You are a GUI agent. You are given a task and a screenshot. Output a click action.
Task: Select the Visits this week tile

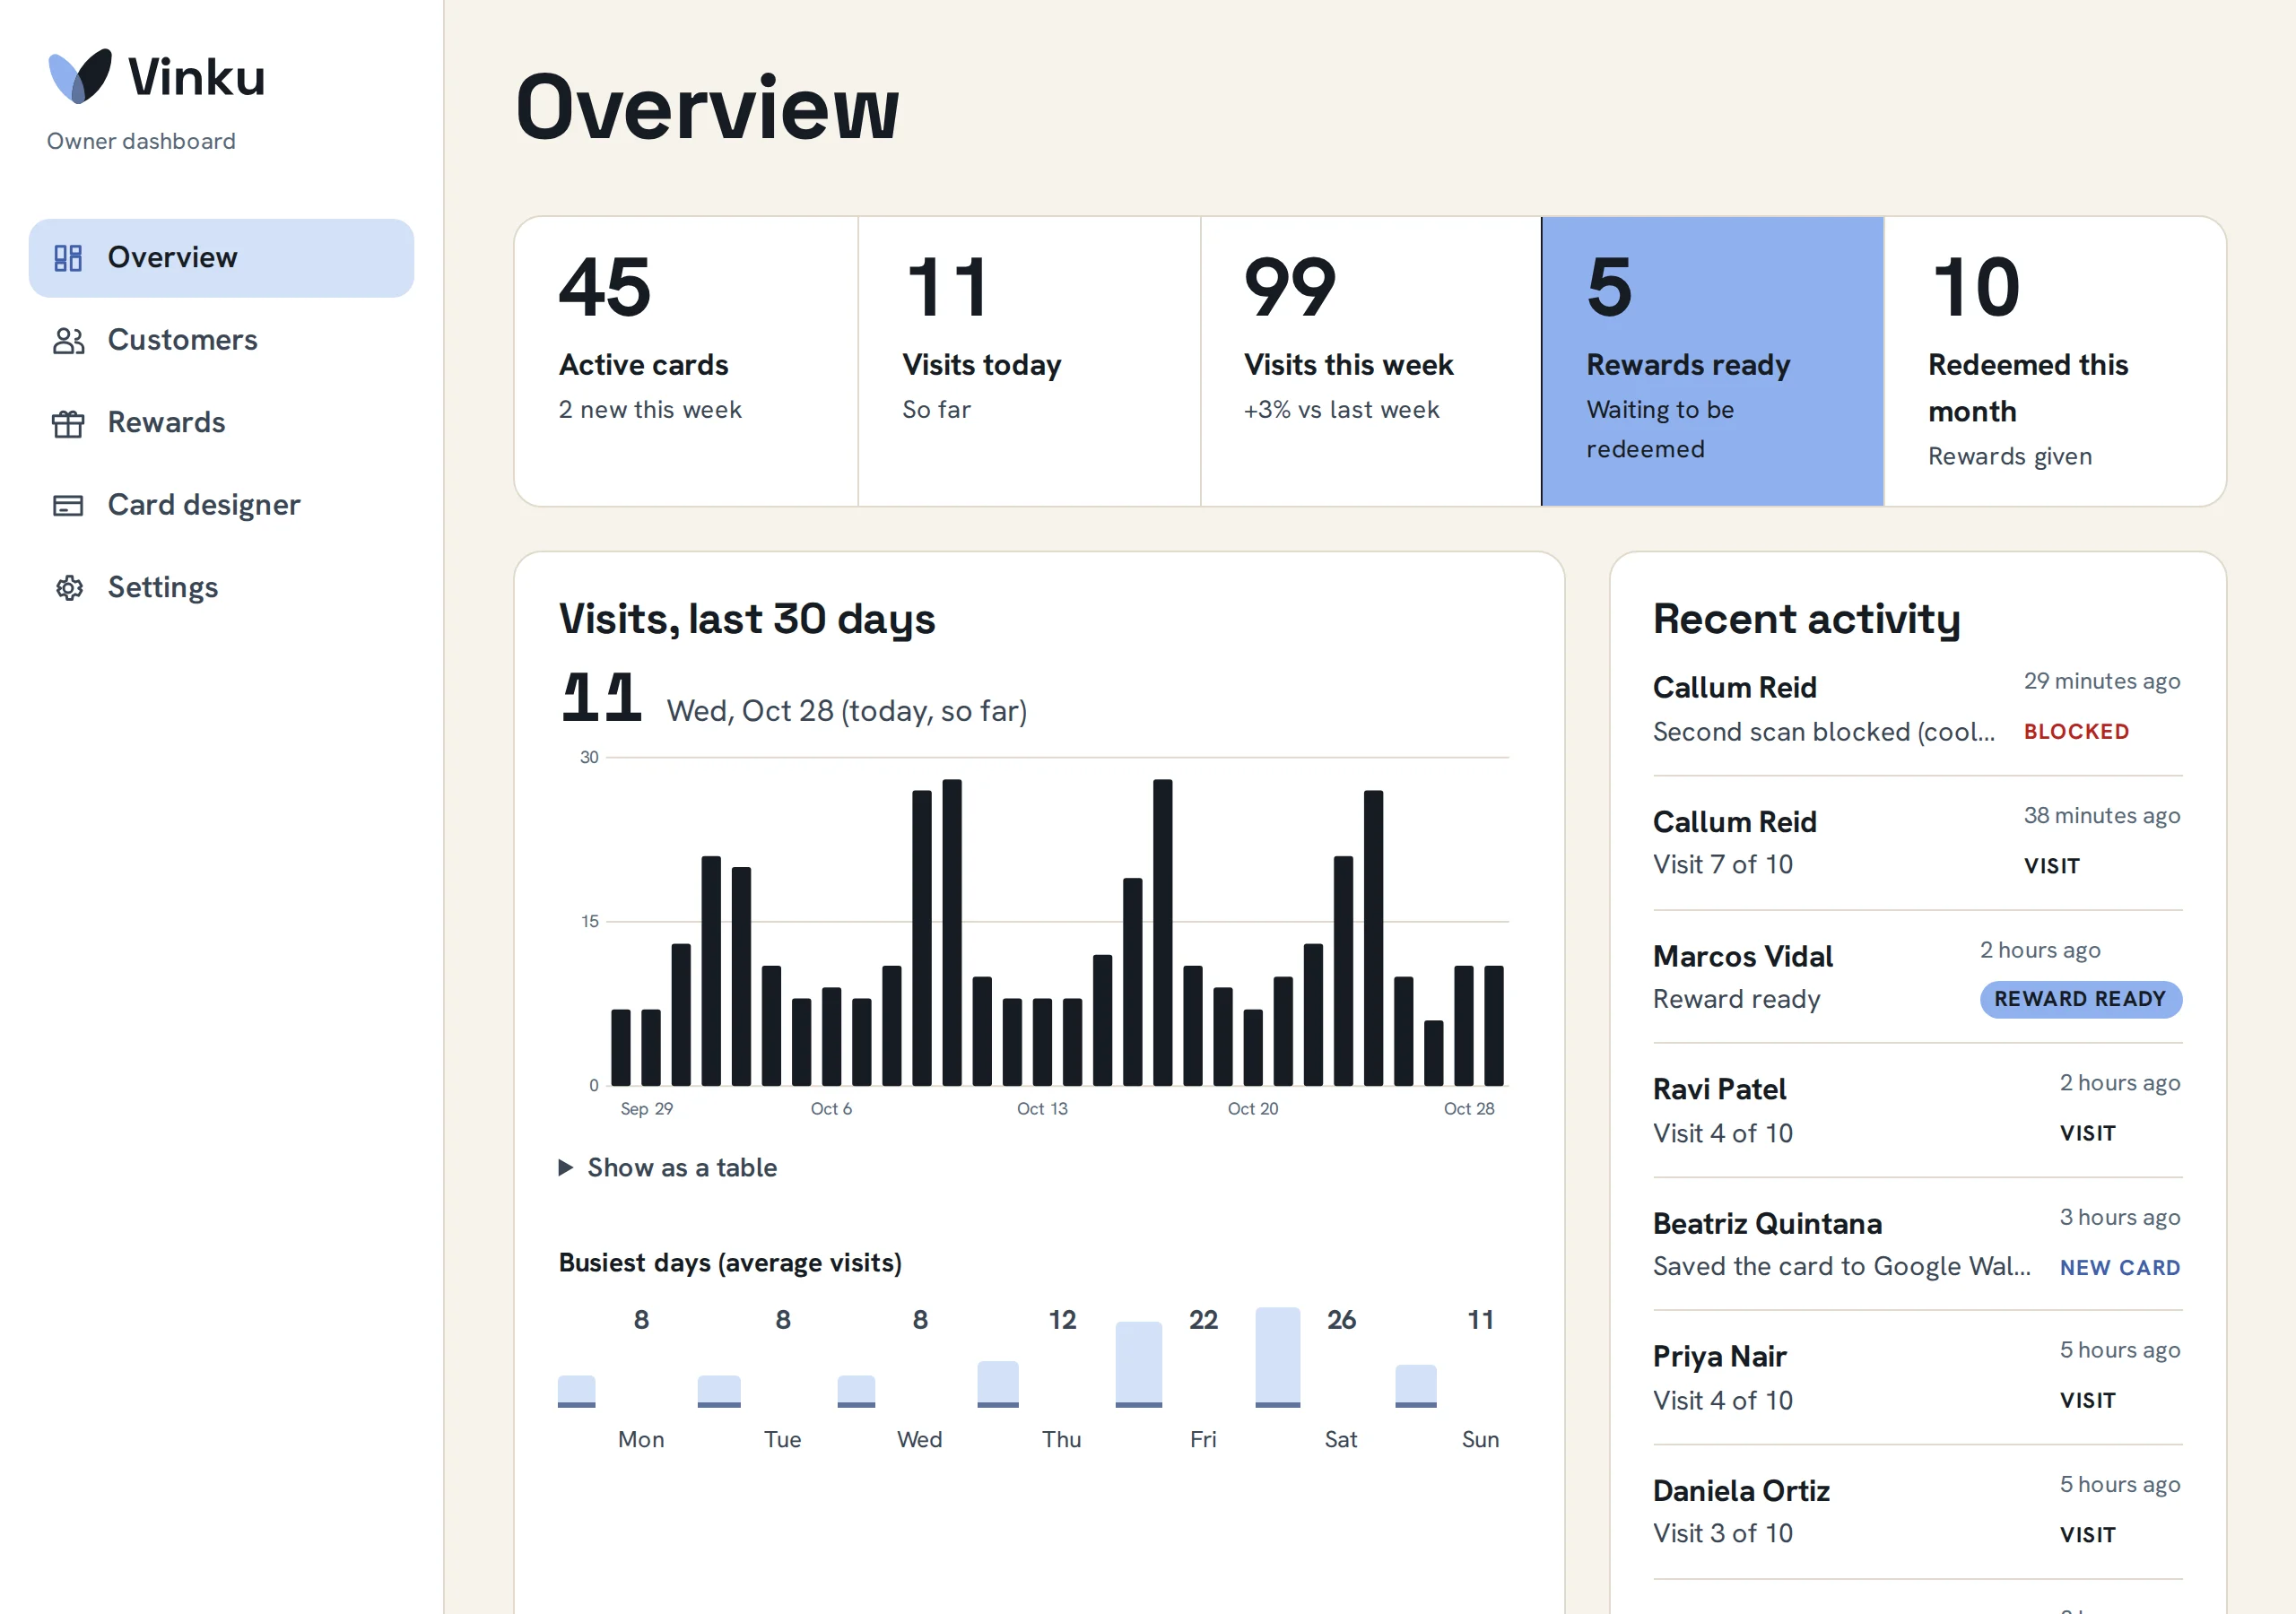tap(1370, 361)
